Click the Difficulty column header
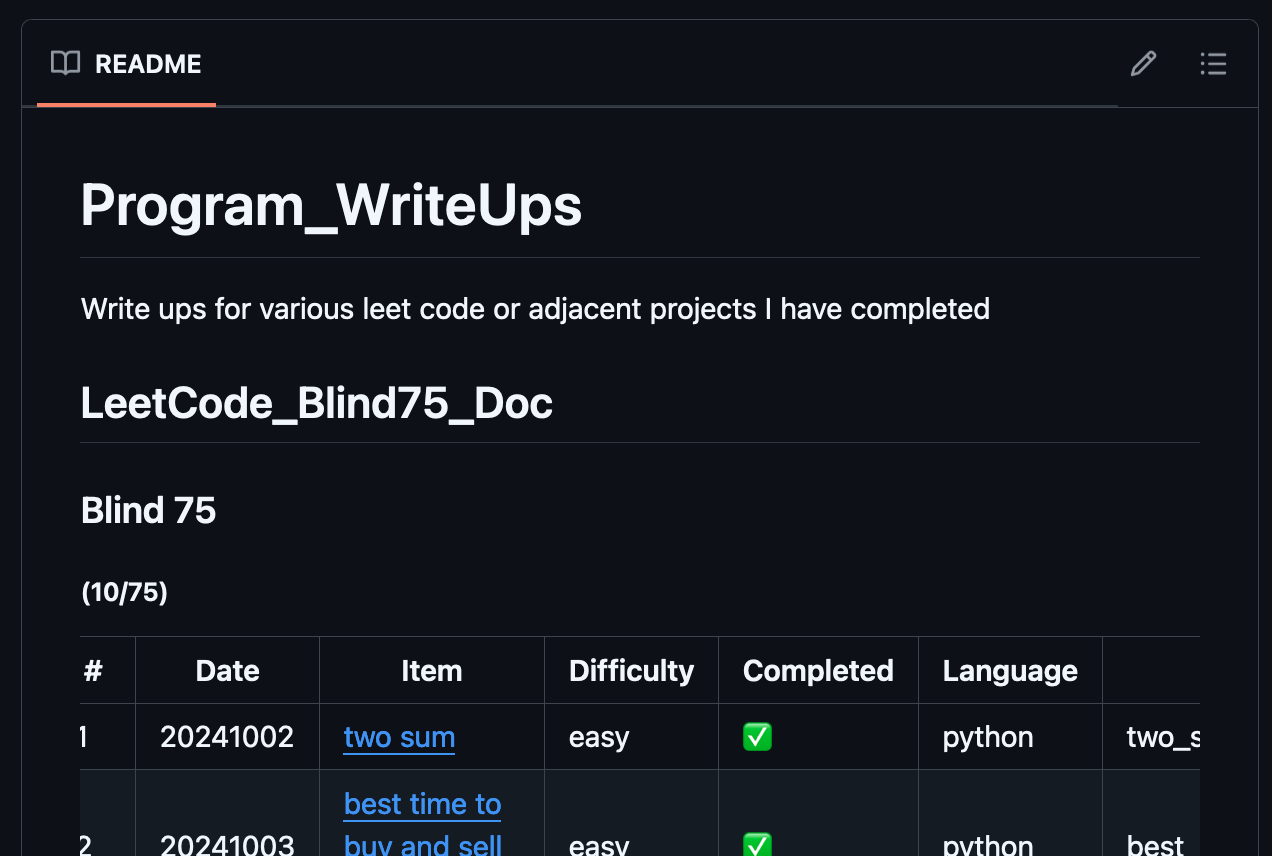The image size is (1272, 856). [631, 670]
